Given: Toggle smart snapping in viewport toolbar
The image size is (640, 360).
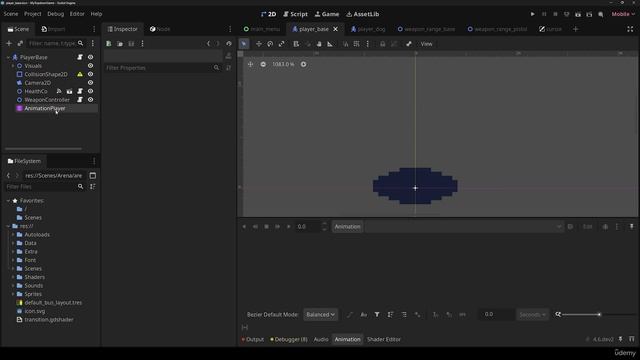Looking at the screenshot, I should point(346,44).
